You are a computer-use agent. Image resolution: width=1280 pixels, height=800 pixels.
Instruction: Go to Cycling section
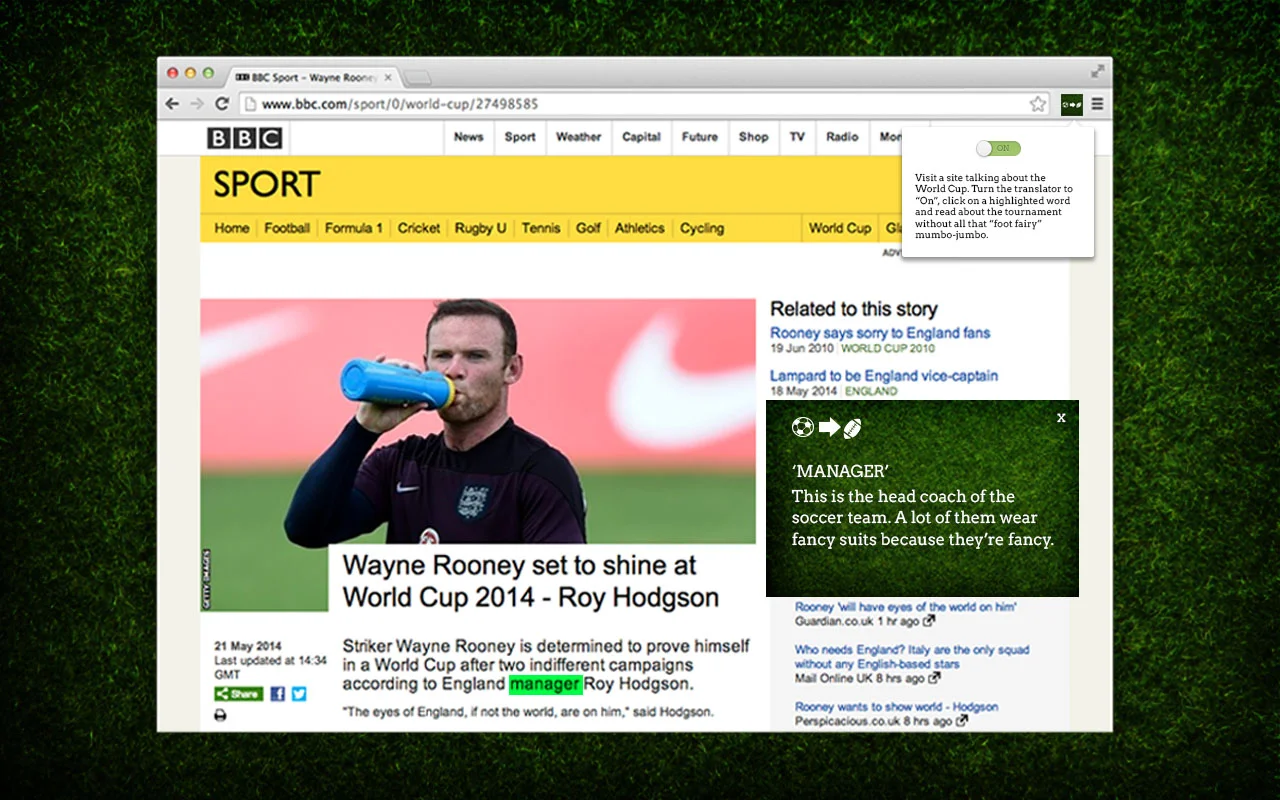(x=702, y=228)
